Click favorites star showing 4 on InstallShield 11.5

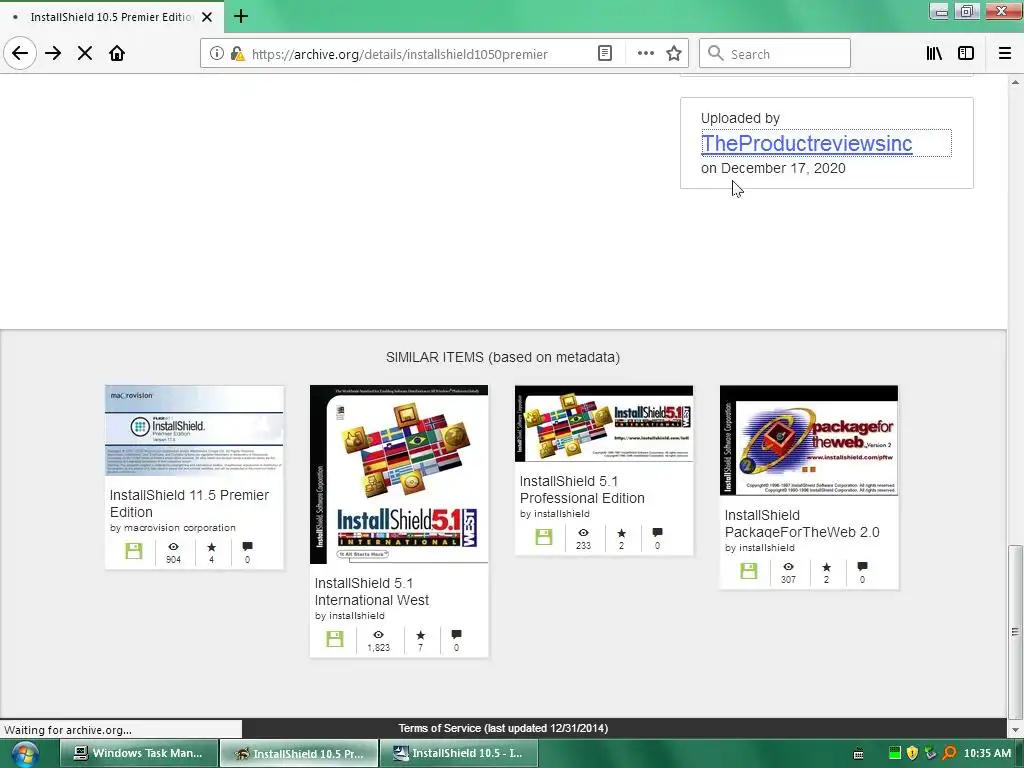click(x=212, y=547)
